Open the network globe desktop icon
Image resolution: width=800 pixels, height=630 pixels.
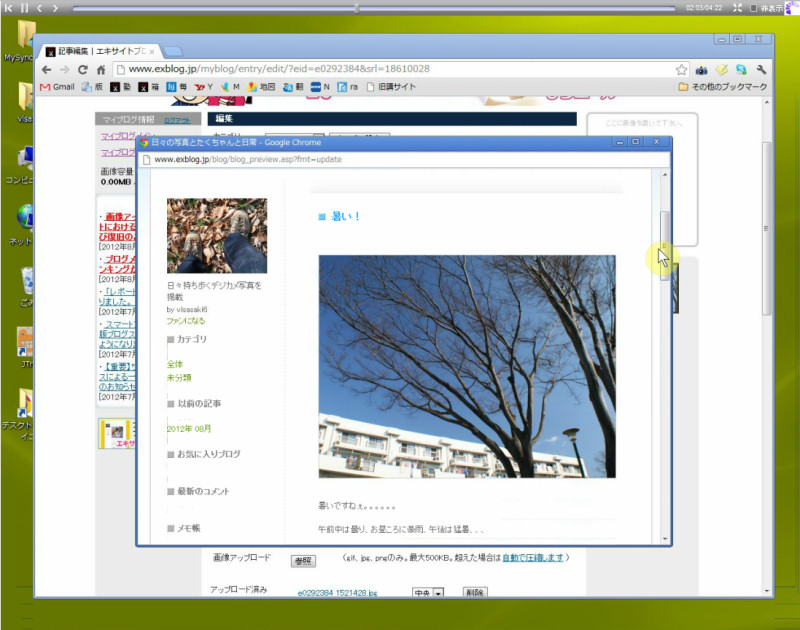point(23,223)
